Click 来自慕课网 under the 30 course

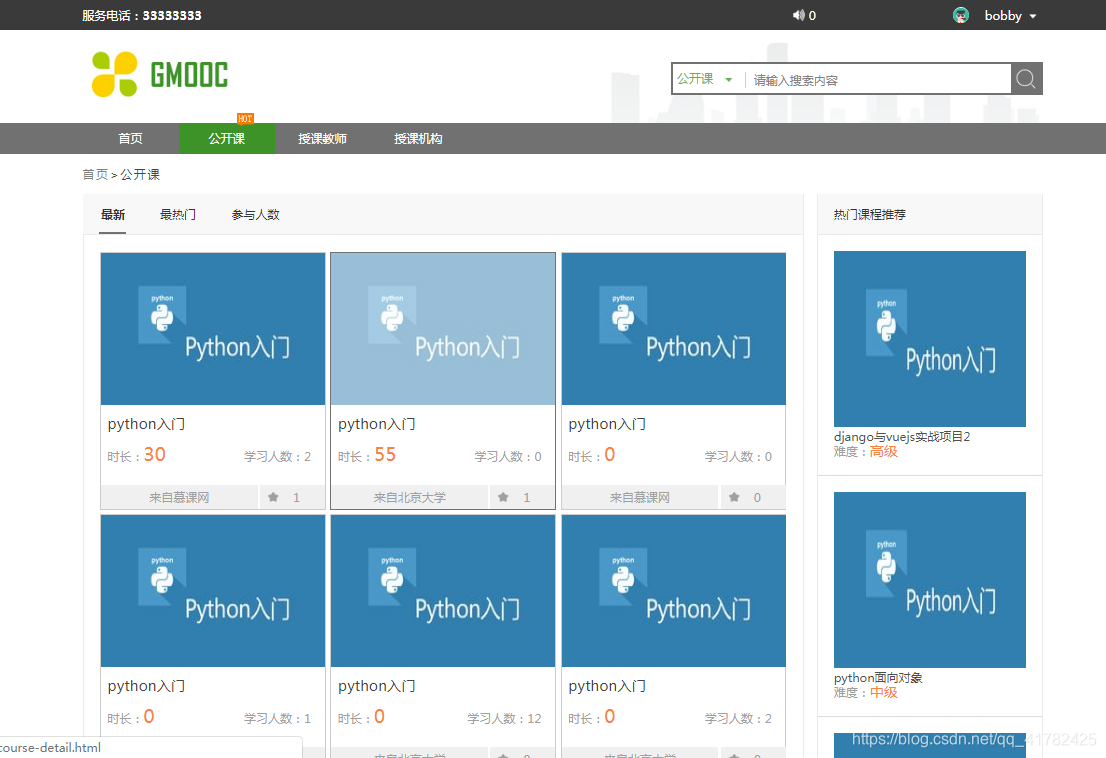[x=179, y=497]
